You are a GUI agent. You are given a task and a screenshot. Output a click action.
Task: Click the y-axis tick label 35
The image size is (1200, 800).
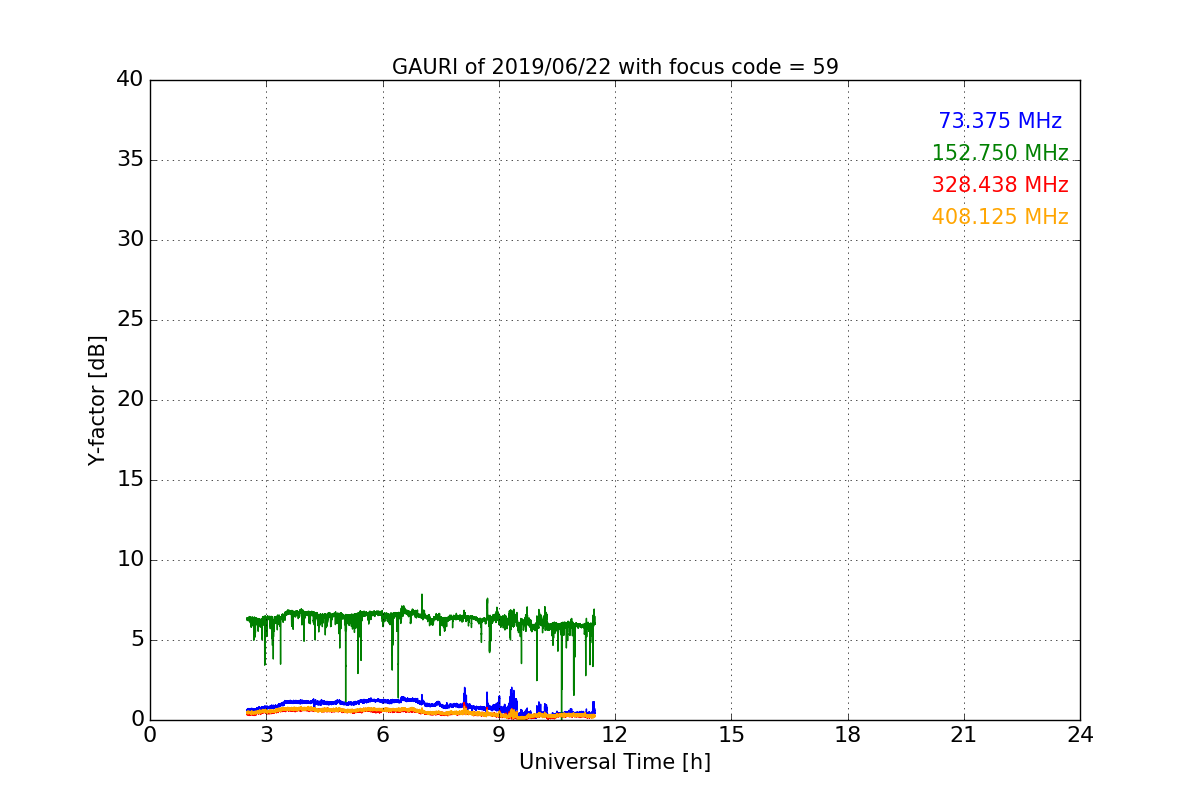pos(130,160)
